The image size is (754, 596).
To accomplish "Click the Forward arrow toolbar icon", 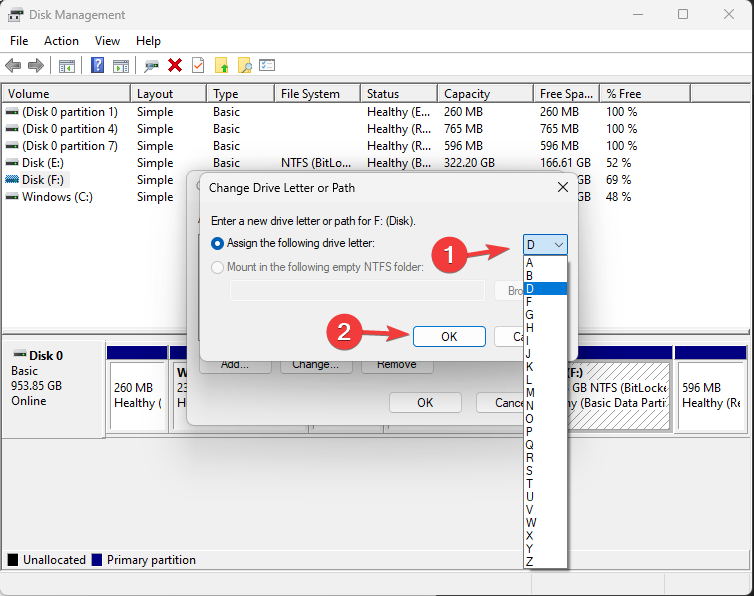I will [36, 65].
